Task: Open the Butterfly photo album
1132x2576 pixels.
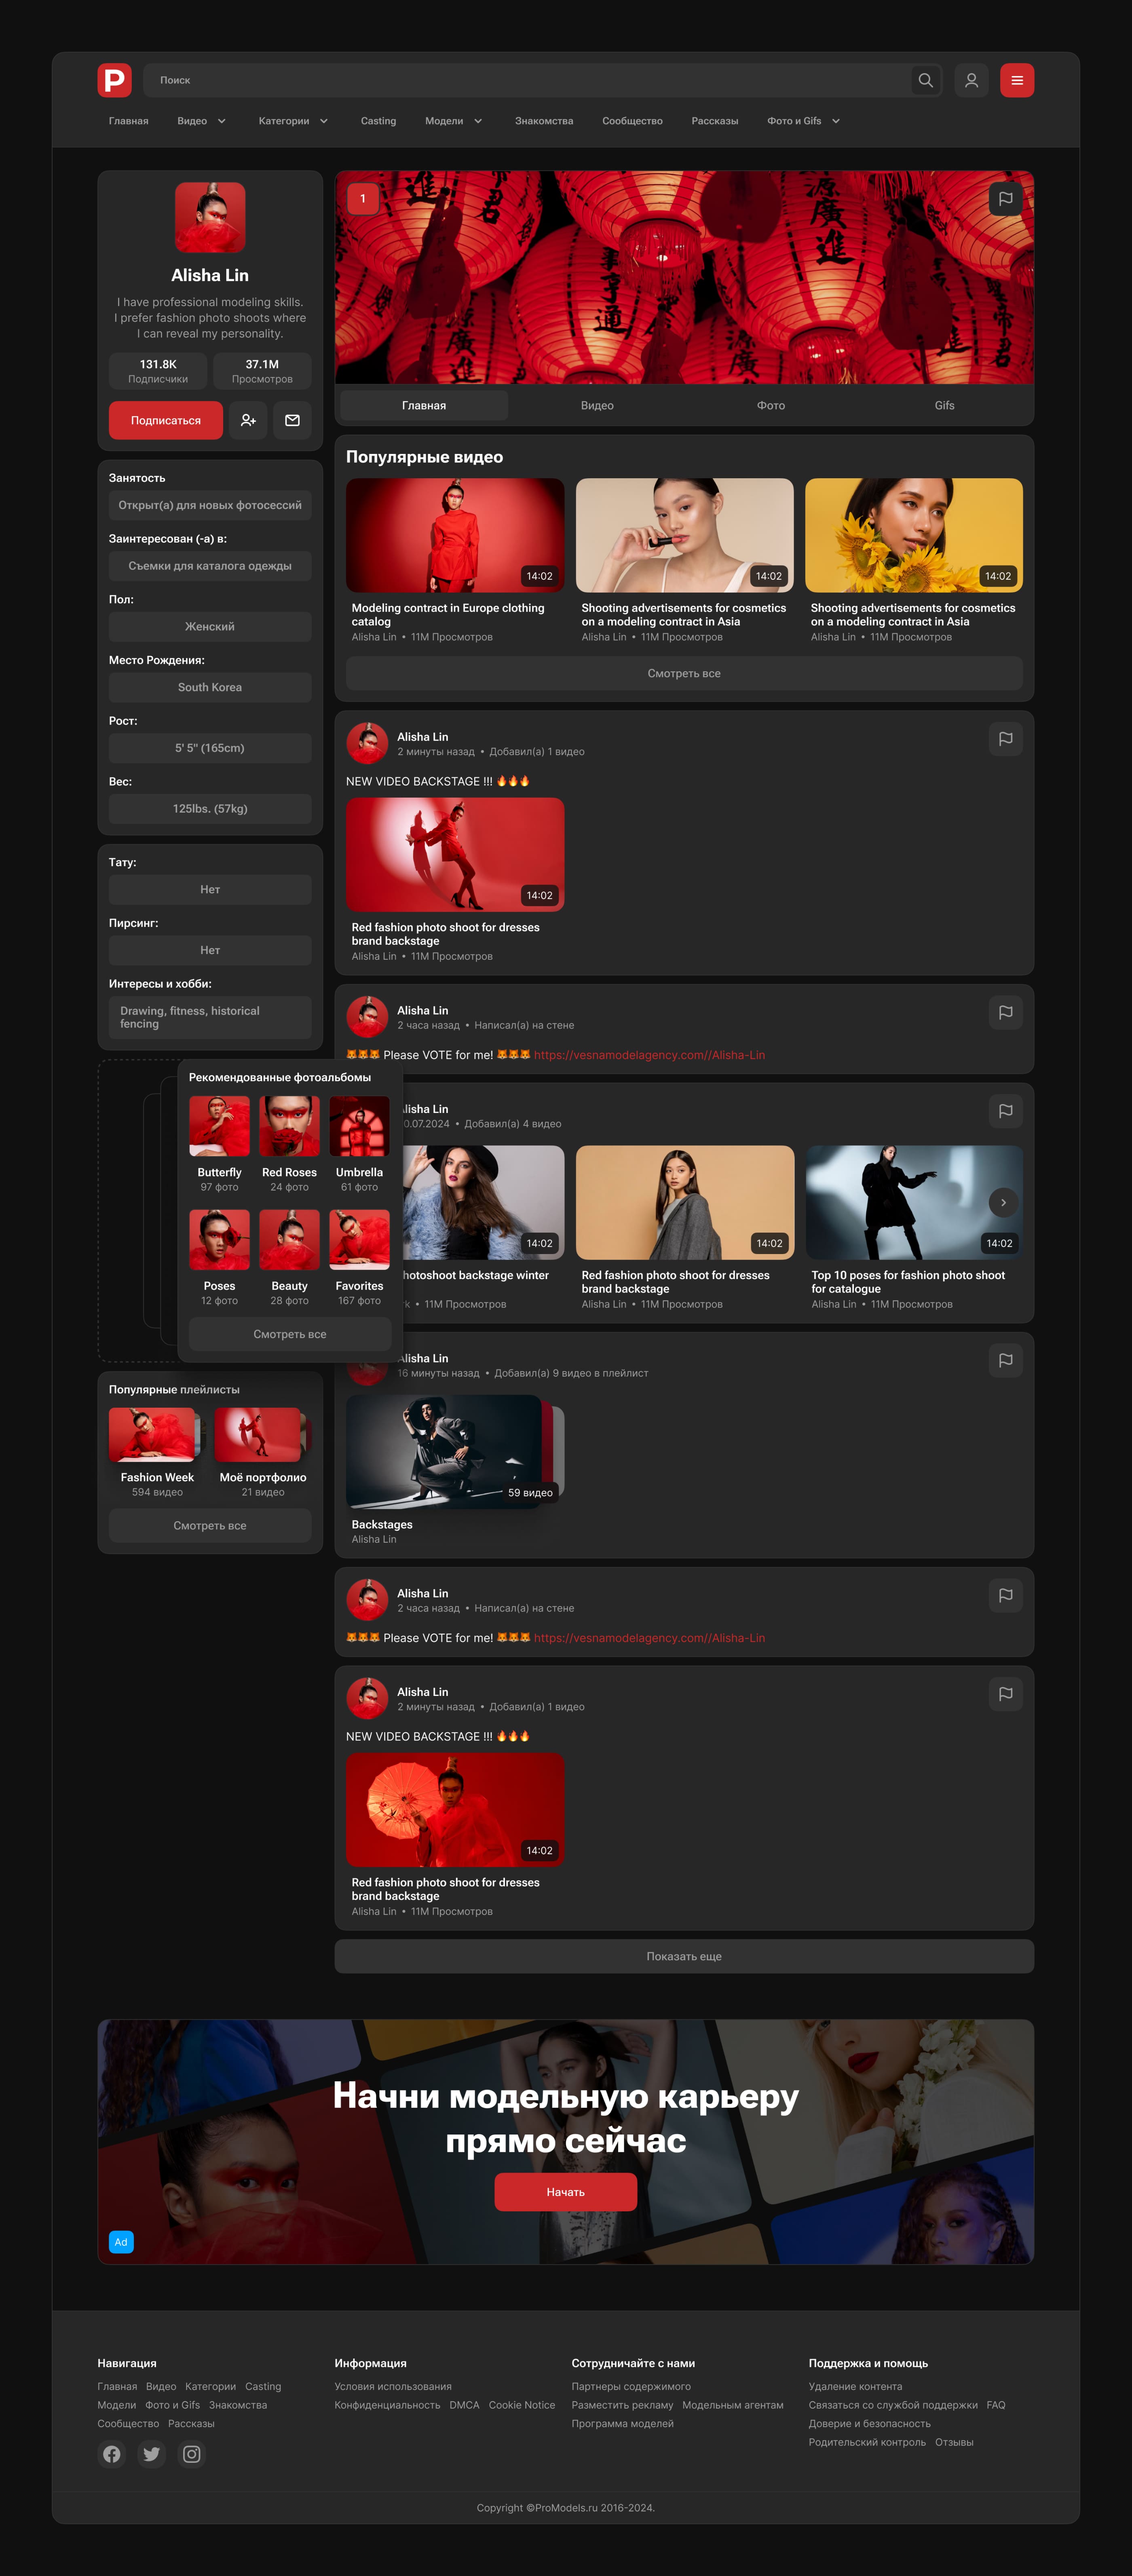Action: (219, 1126)
